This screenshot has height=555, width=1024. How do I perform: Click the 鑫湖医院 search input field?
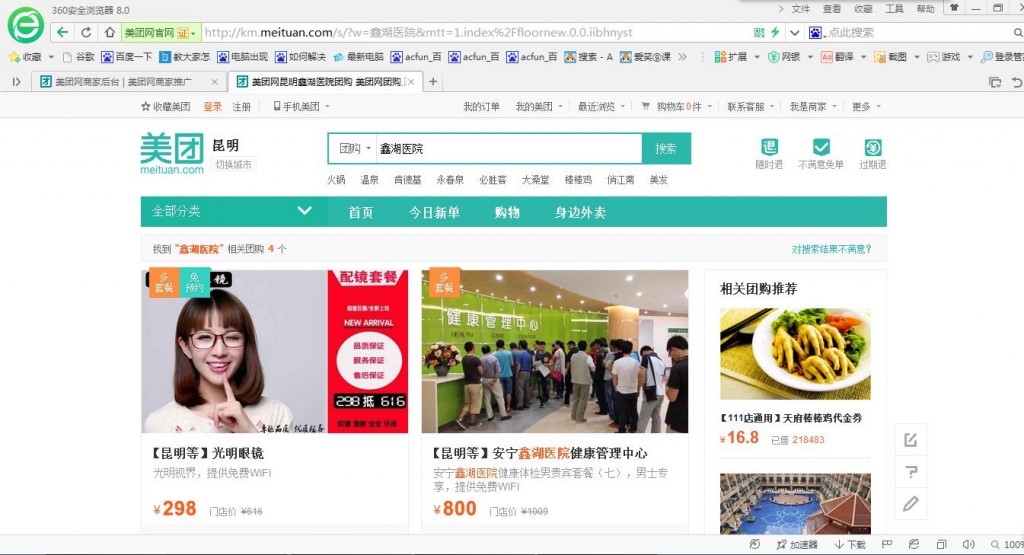[509, 149]
